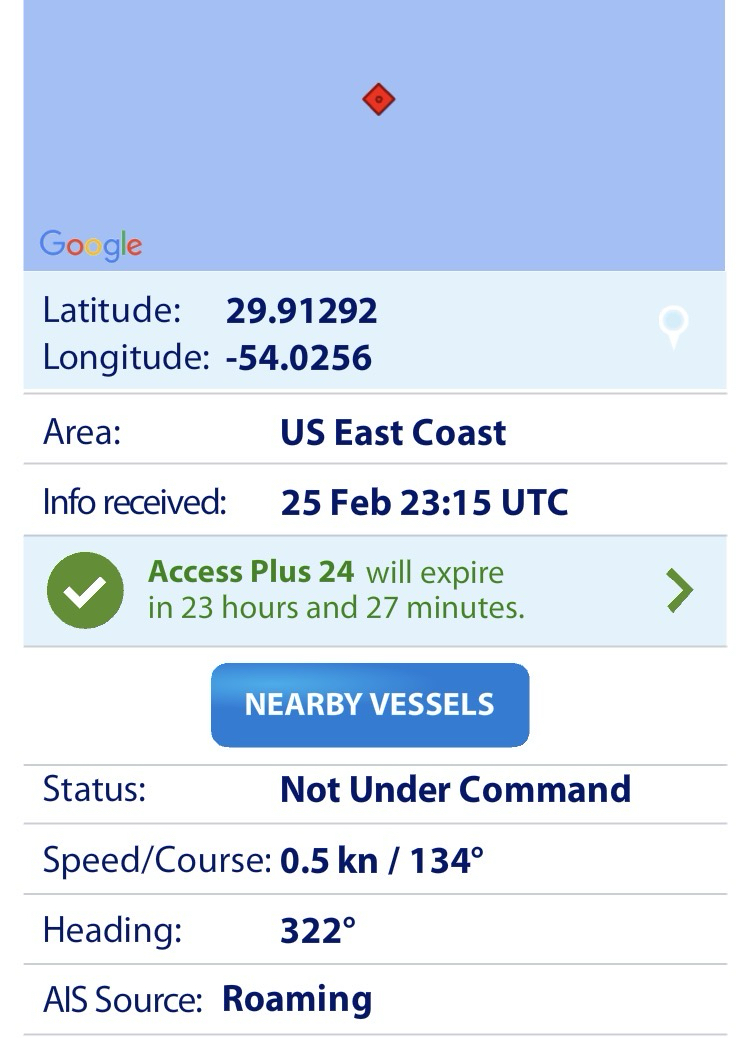Image resolution: width=750 pixels, height=1038 pixels.
Task: Tap the Status label
Action: (94, 789)
